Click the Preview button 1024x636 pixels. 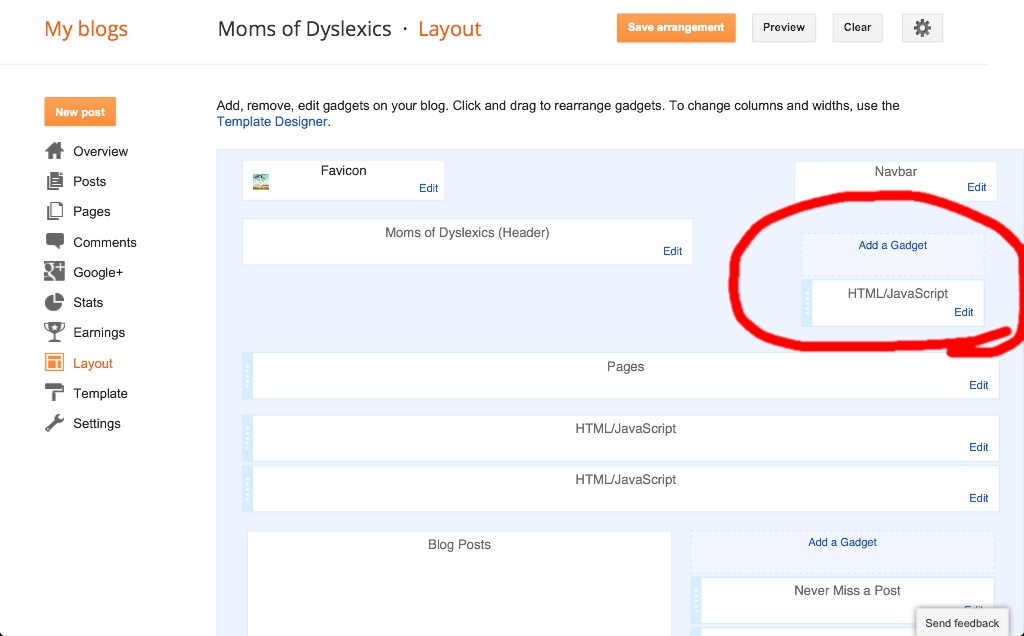tap(784, 28)
